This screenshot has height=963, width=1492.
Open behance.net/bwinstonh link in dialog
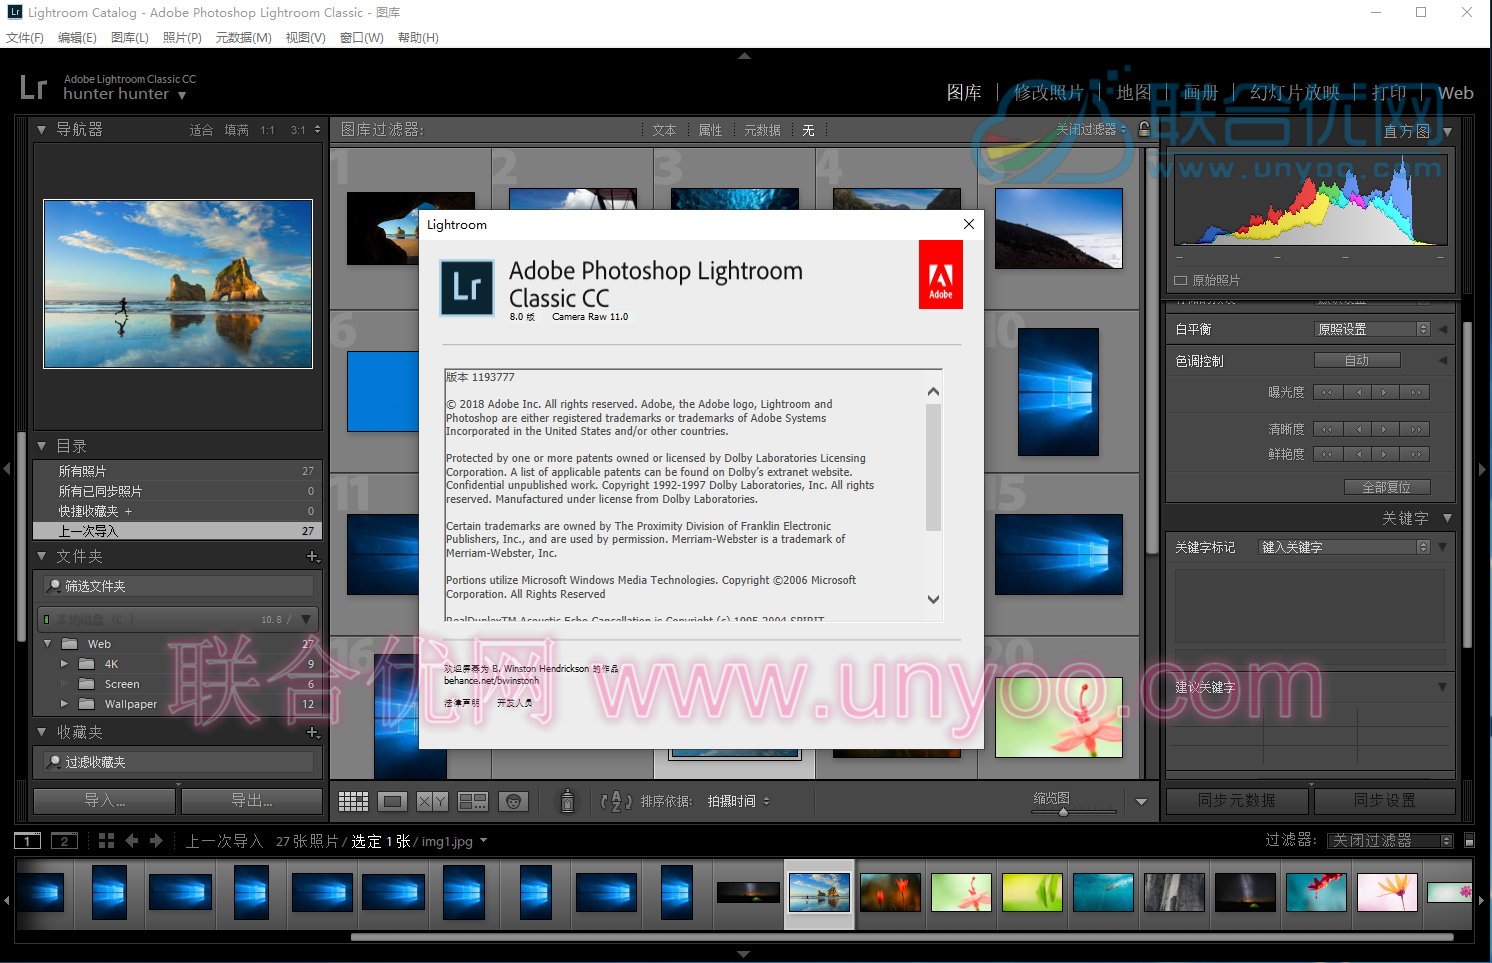(x=491, y=681)
